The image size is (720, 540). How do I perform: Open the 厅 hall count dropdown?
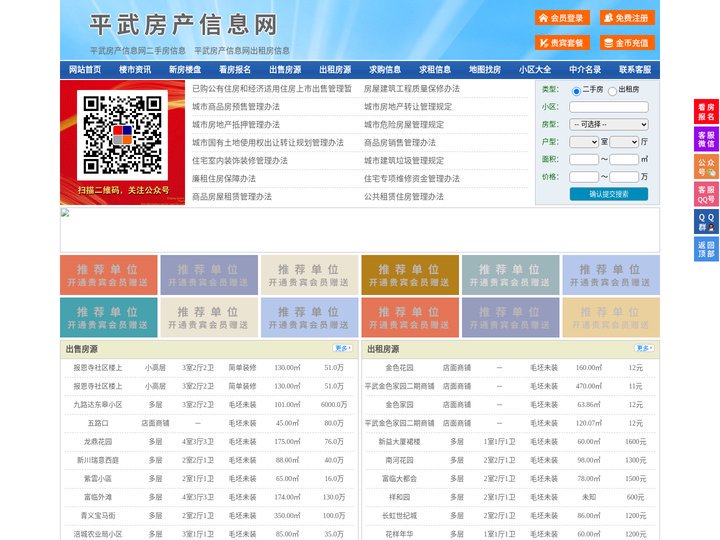(624, 142)
